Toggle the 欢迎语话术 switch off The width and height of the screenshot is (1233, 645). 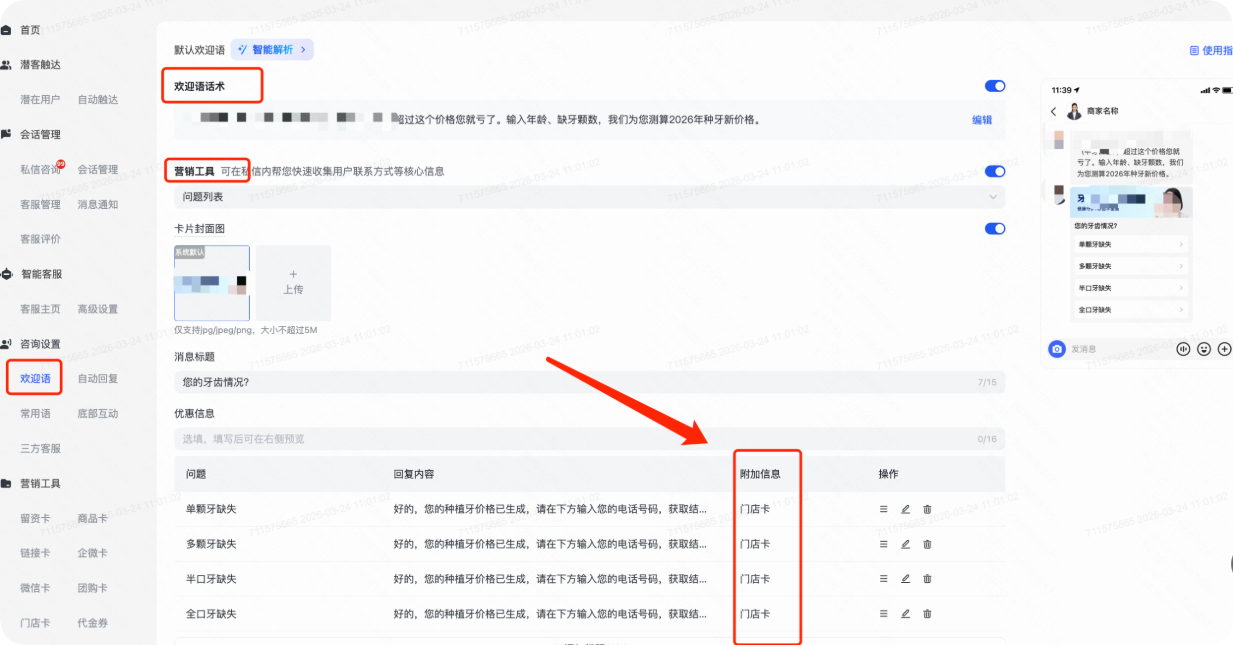coord(995,86)
